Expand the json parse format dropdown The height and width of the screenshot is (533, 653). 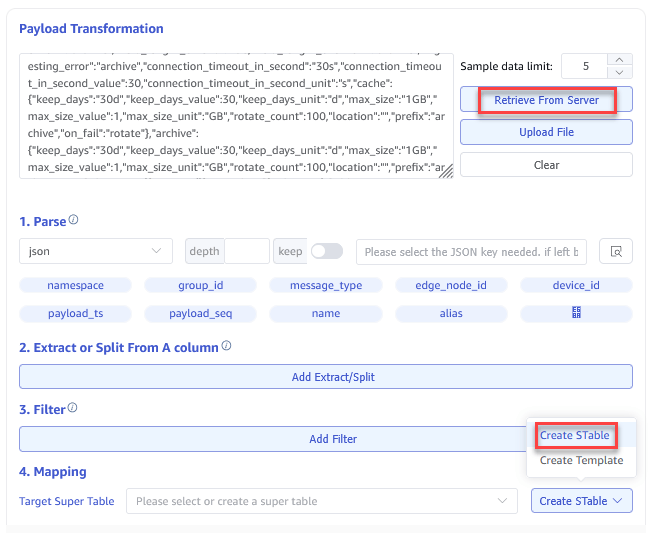tap(95, 251)
